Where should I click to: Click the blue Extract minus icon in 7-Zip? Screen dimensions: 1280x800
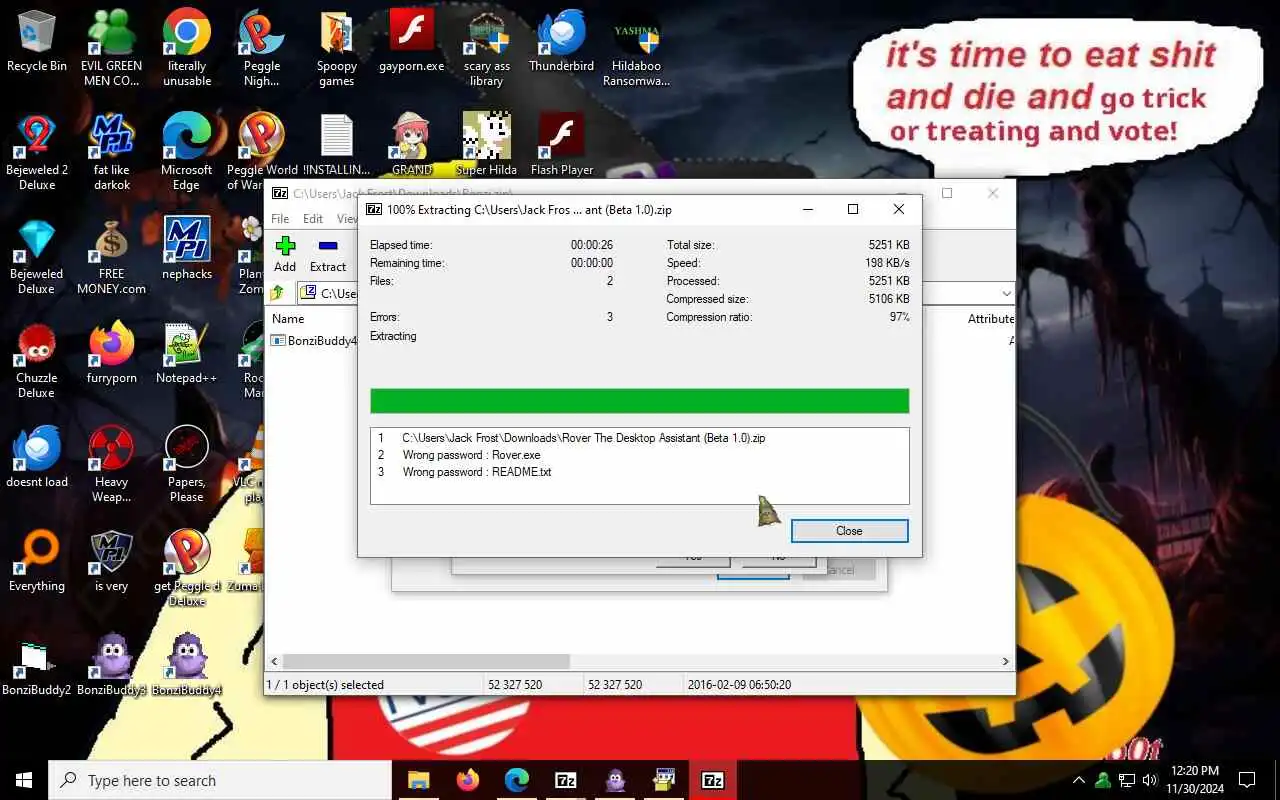pos(327,245)
